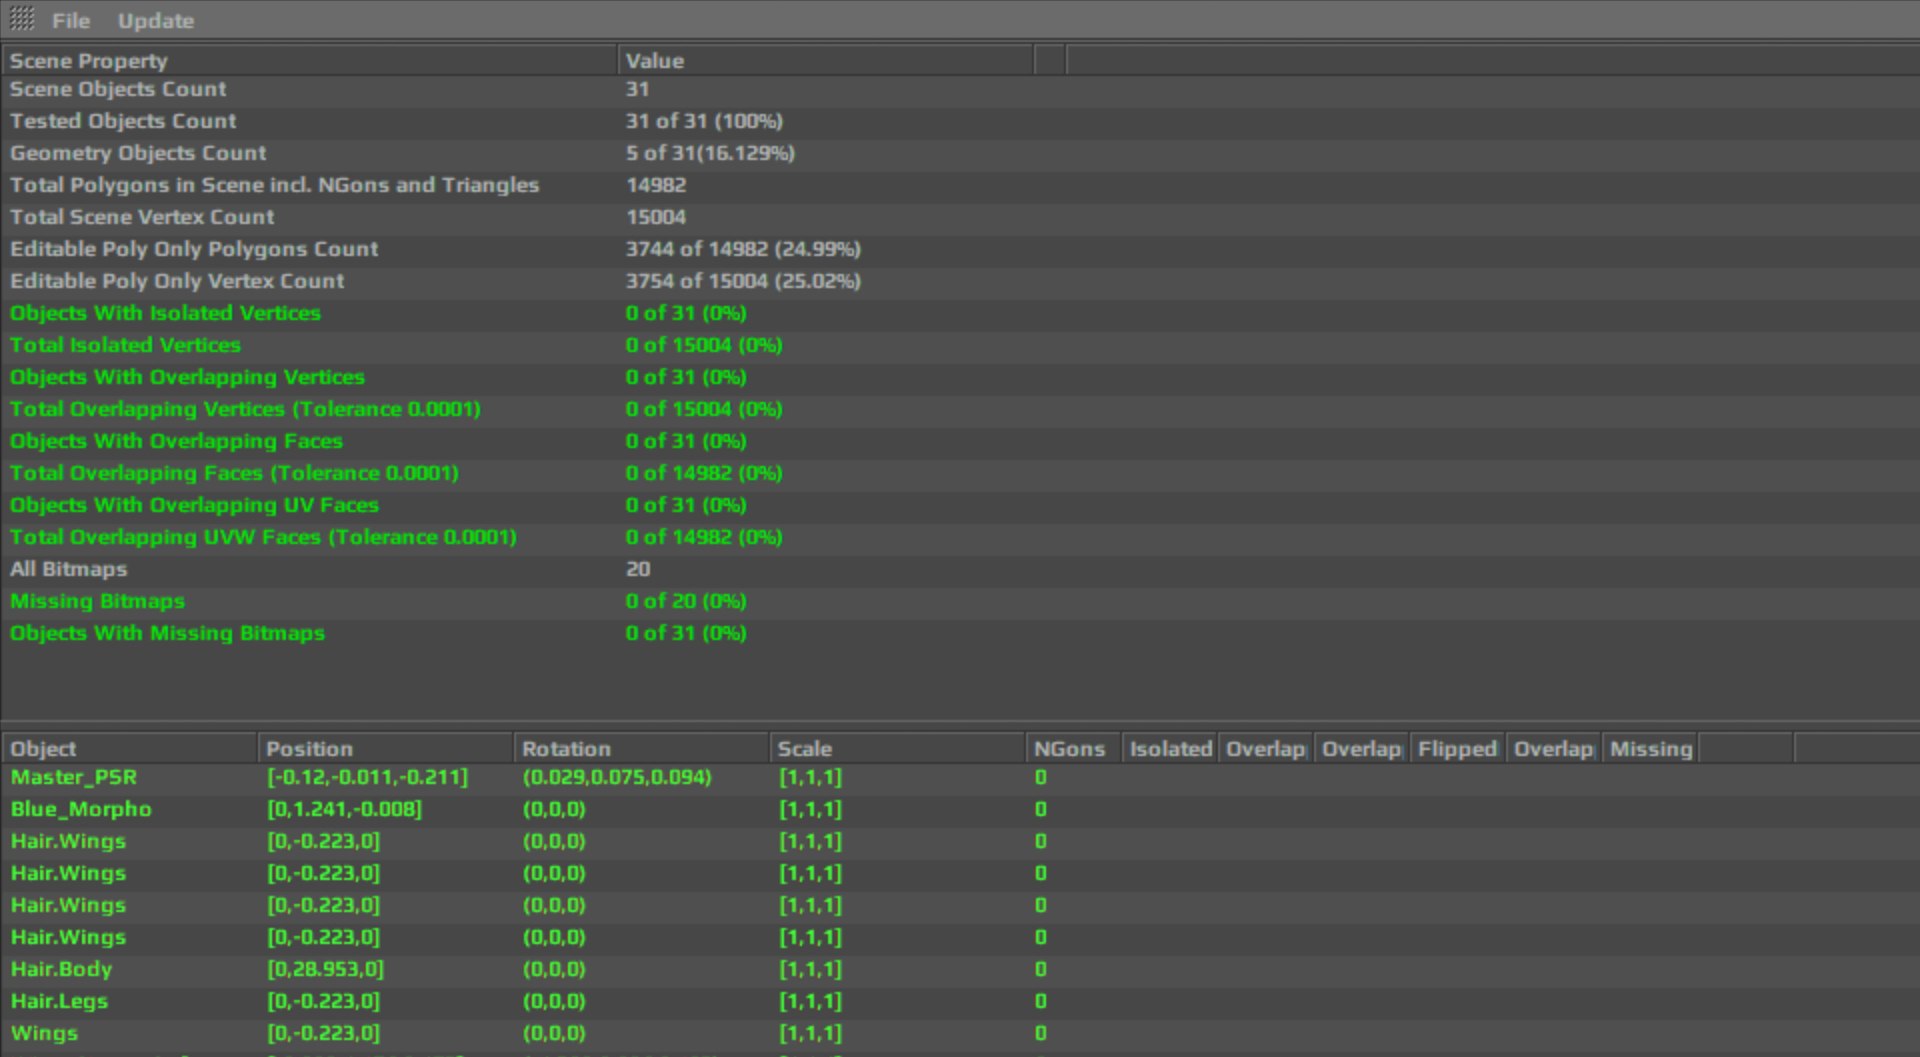Select the Missing Bitmaps property row

pos(960,602)
